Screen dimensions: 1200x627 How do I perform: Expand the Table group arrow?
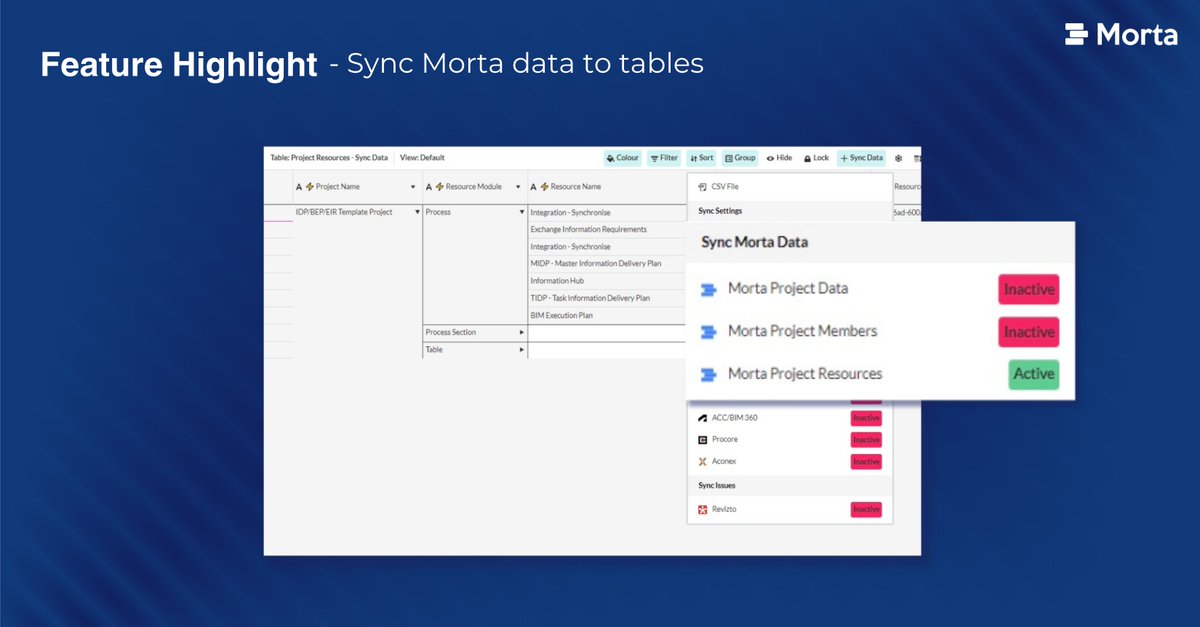(521, 350)
